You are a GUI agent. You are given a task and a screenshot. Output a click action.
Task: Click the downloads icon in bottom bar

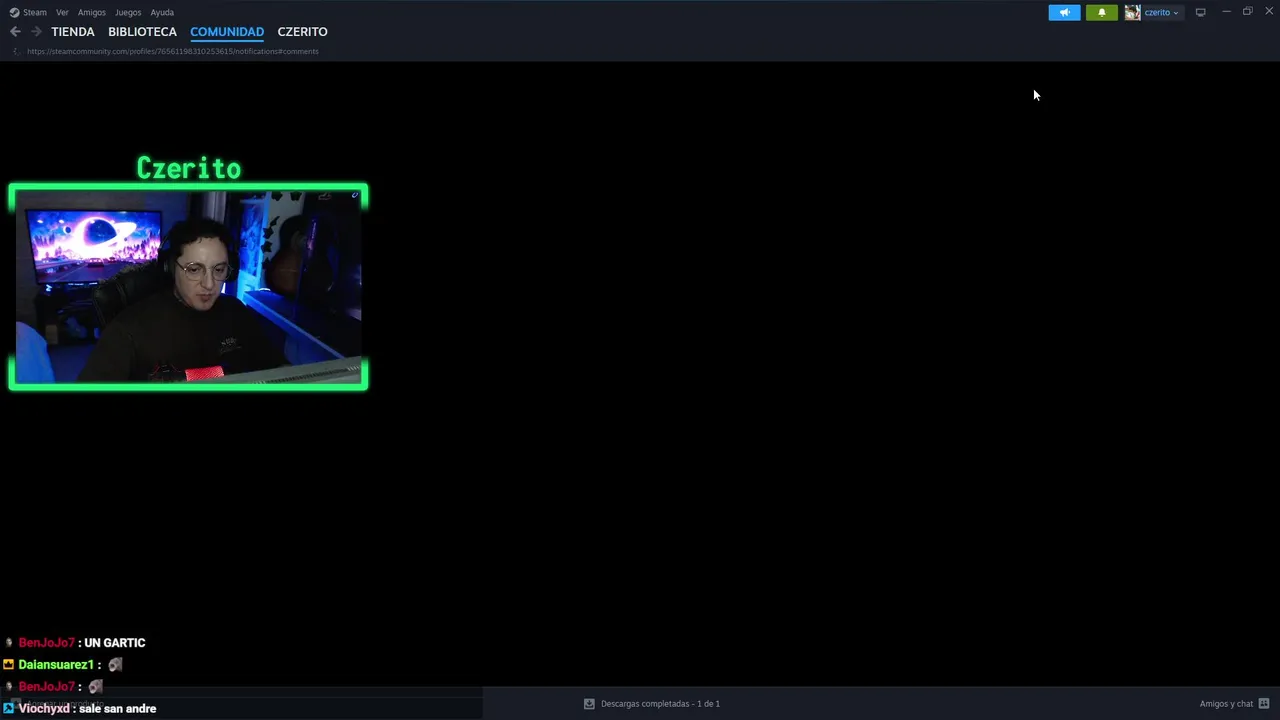(x=589, y=704)
